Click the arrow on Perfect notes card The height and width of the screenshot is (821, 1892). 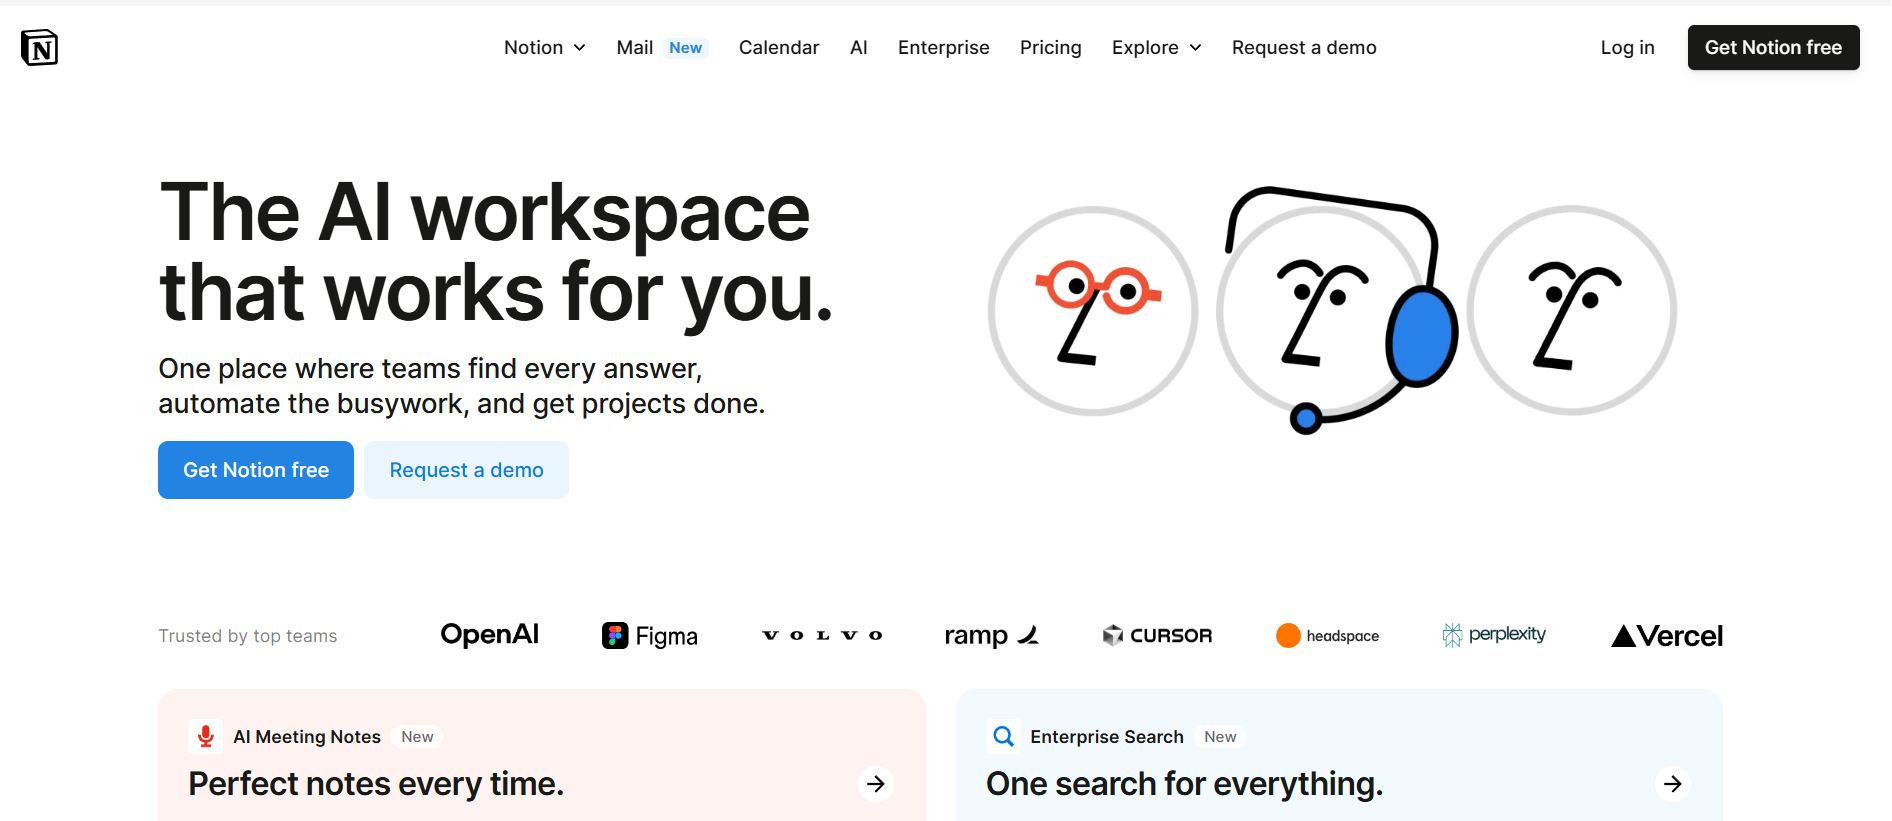point(876,784)
